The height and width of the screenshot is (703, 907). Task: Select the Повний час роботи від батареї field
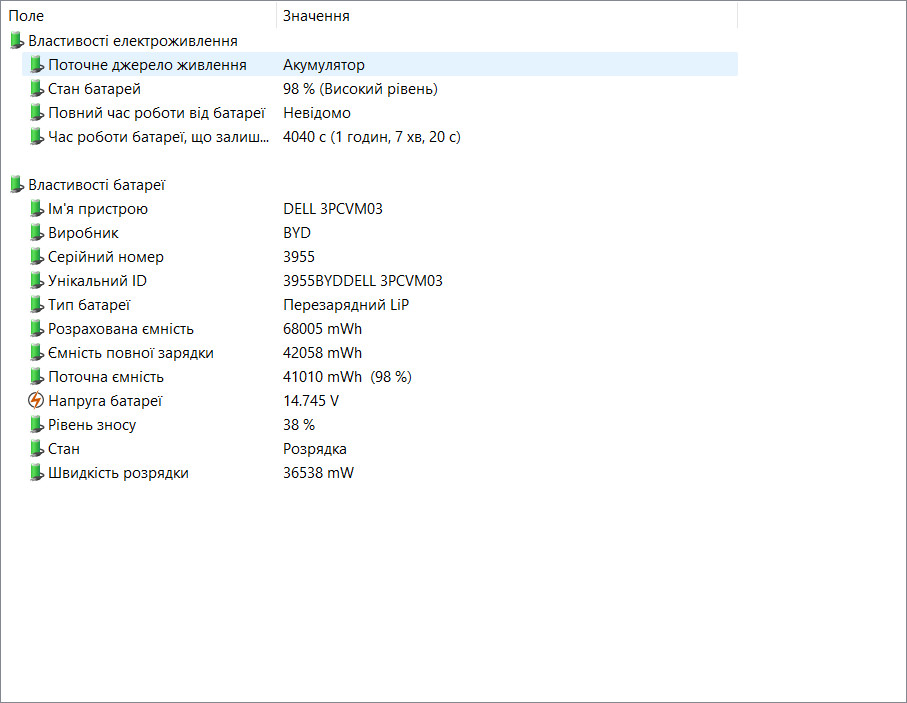[156, 112]
